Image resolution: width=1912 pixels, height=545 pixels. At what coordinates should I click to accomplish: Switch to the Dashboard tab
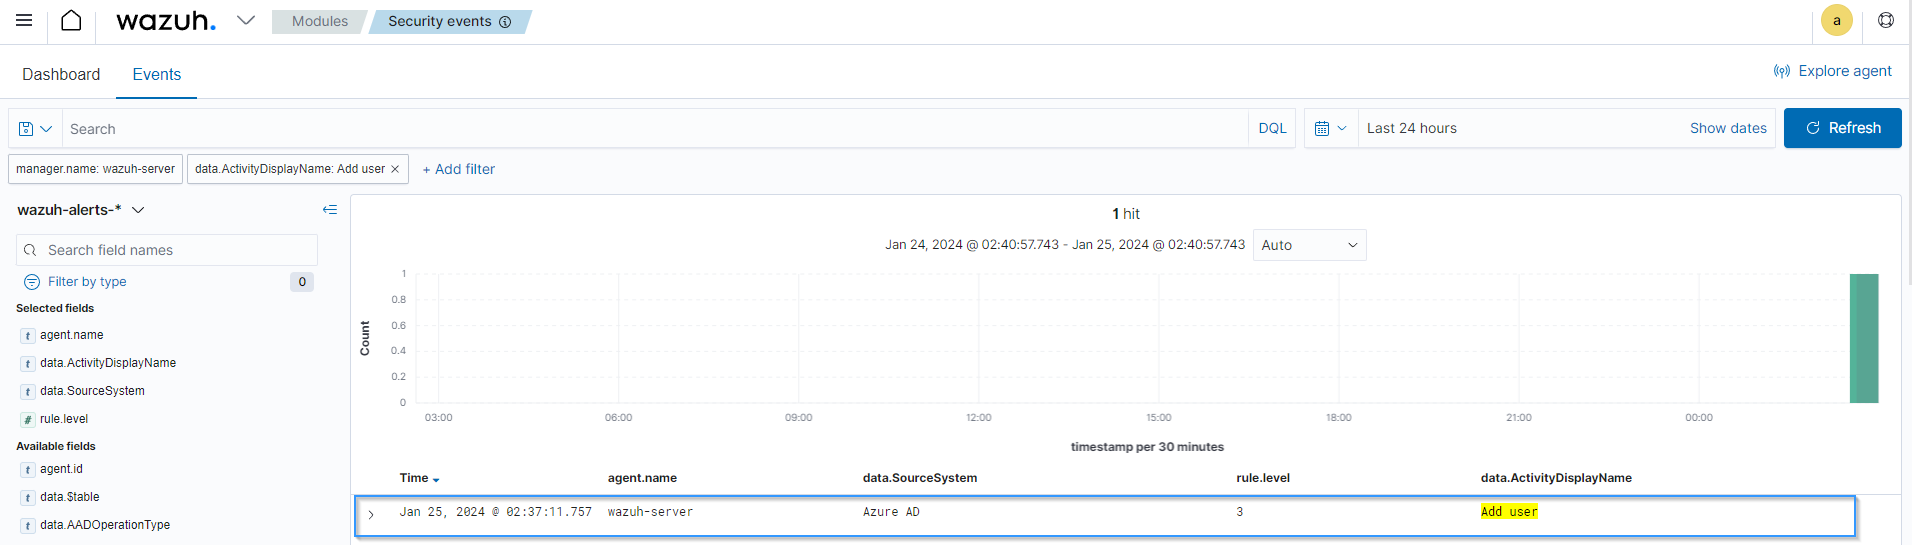tap(61, 75)
